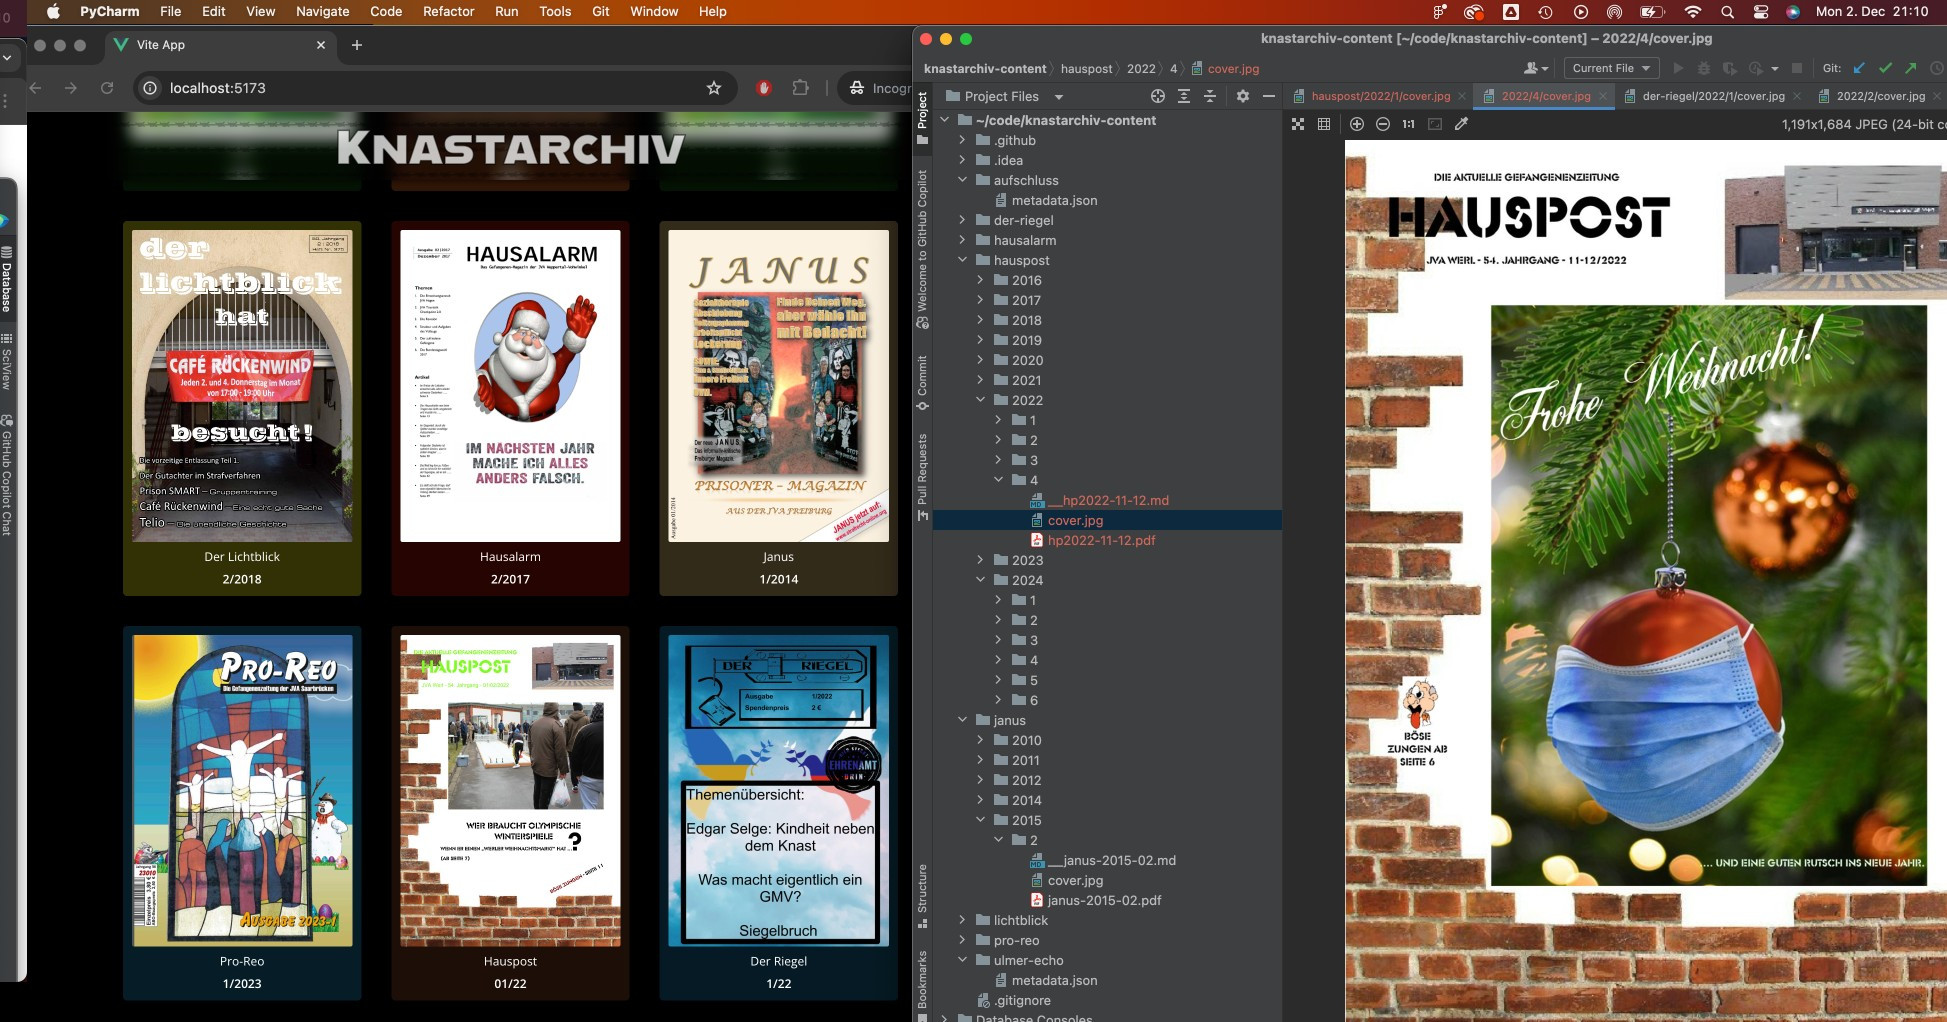Open Pro-Reo 1/2023 cover card
The image size is (1947, 1022).
(x=242, y=813)
